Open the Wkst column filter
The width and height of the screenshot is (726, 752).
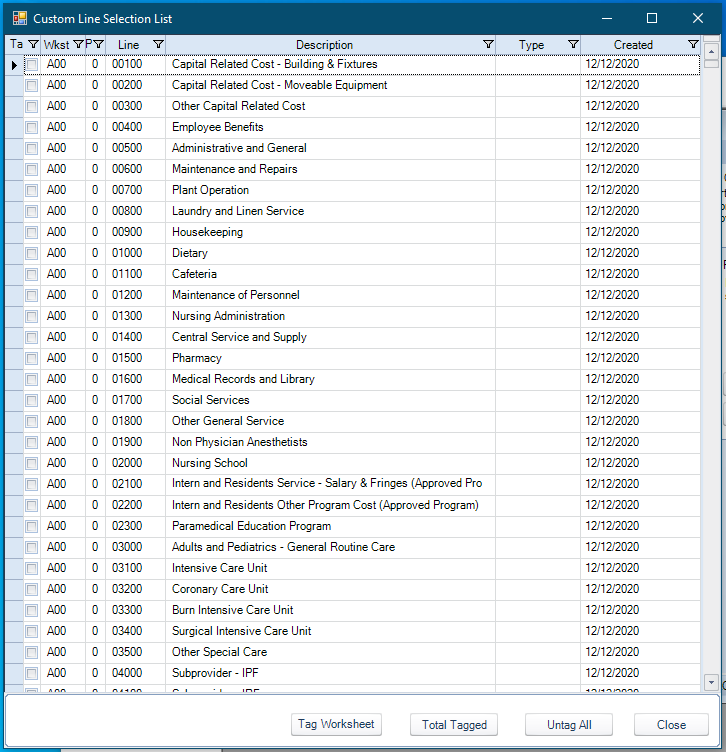pyautogui.click(x=78, y=45)
